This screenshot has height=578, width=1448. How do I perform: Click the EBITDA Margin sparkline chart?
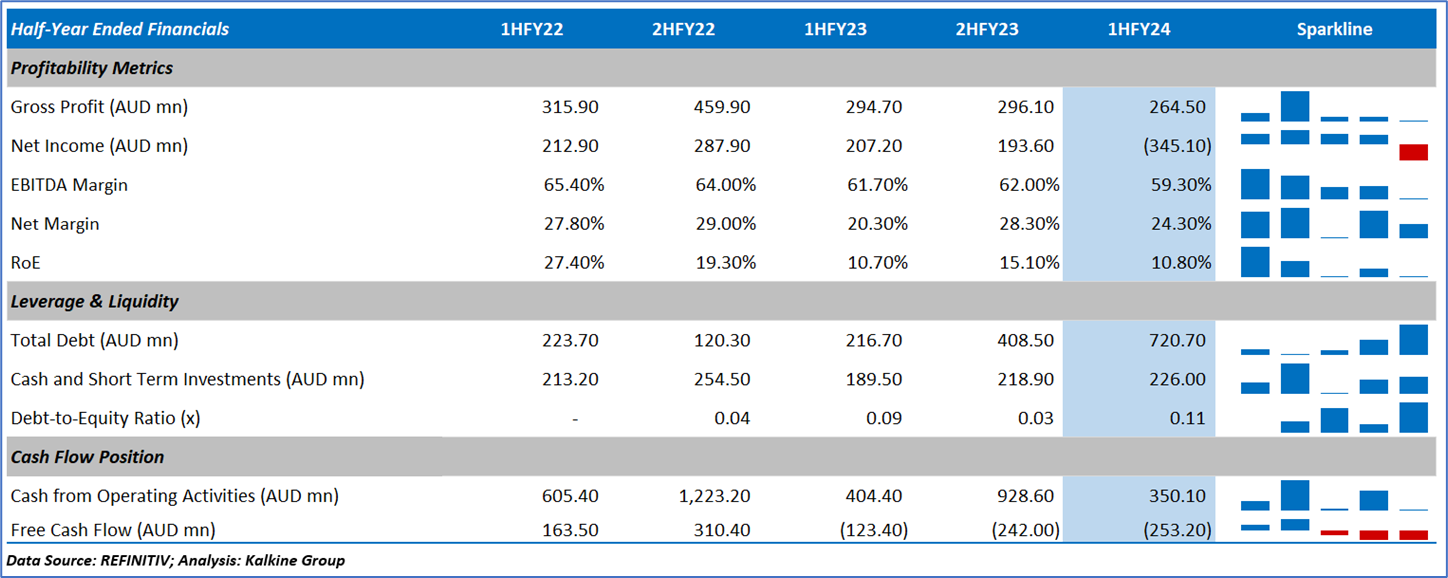tap(1334, 185)
